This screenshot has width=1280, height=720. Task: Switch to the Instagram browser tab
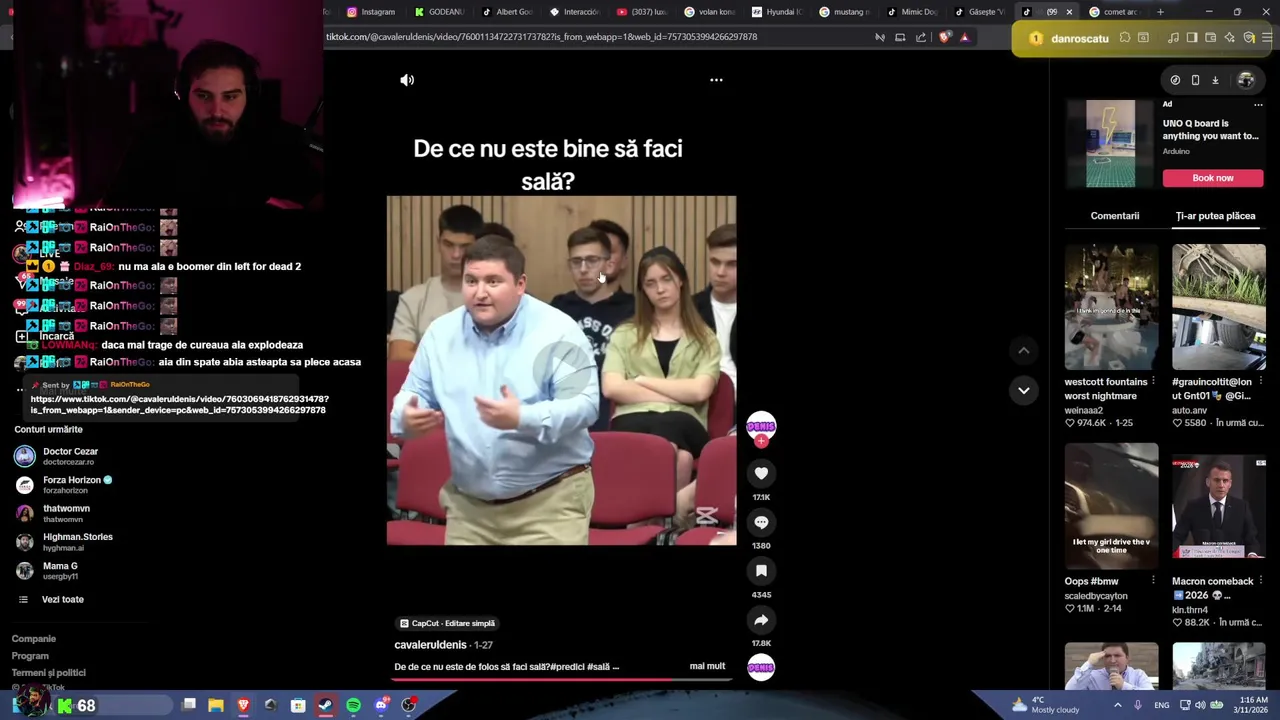click(x=370, y=12)
